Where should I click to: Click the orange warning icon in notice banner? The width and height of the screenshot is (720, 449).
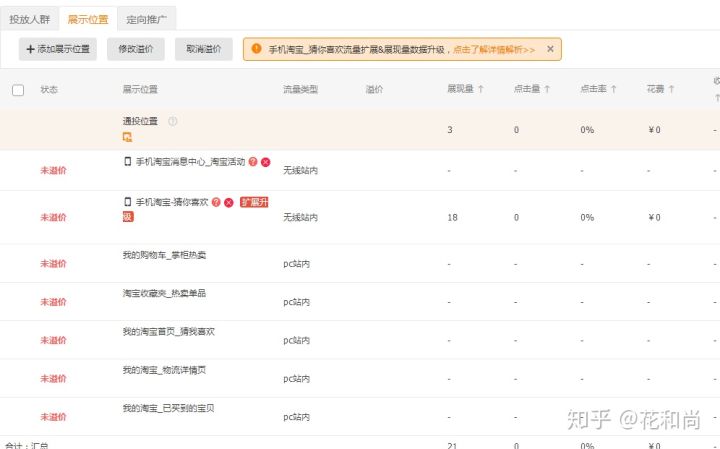(x=257, y=48)
